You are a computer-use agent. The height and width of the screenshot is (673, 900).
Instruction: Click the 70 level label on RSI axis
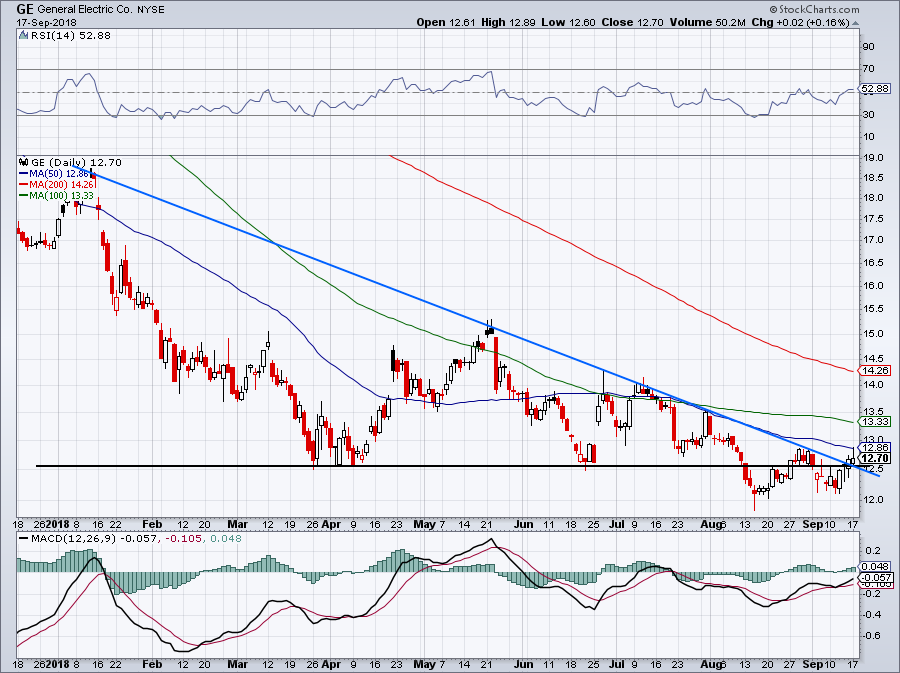pyautogui.click(x=868, y=69)
